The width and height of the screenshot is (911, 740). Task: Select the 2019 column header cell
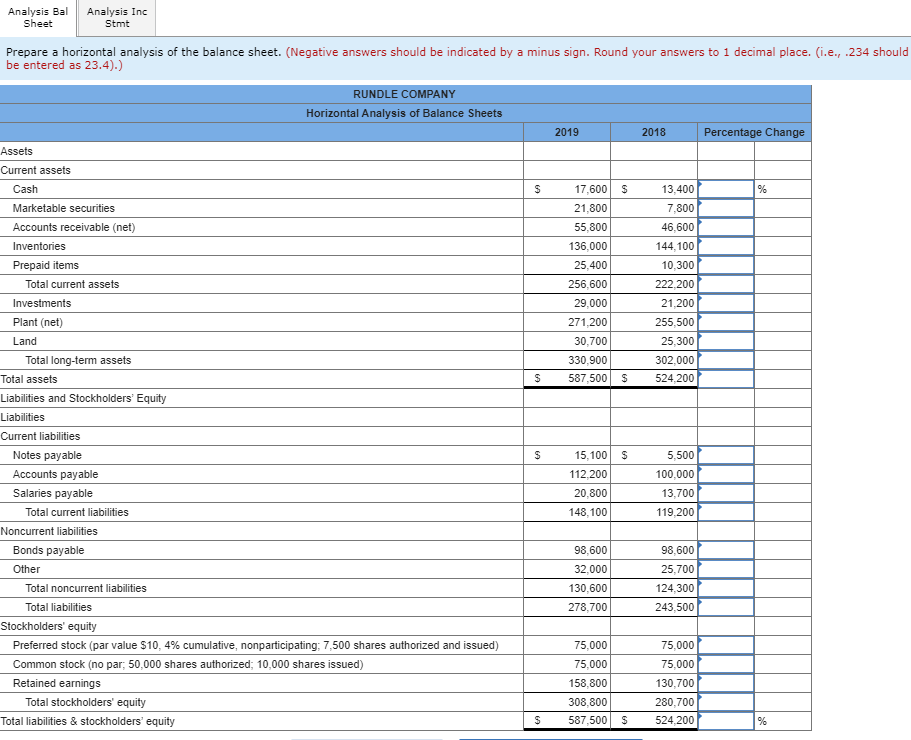pos(565,131)
